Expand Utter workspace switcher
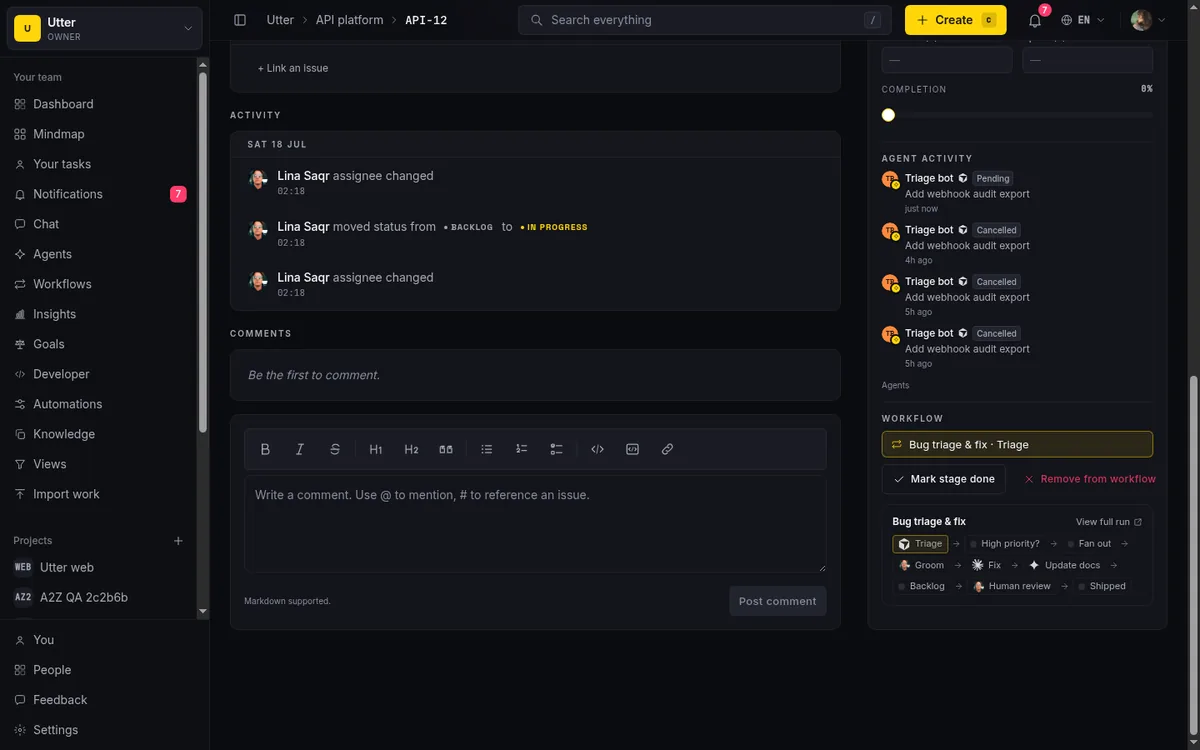 click(x=105, y=28)
